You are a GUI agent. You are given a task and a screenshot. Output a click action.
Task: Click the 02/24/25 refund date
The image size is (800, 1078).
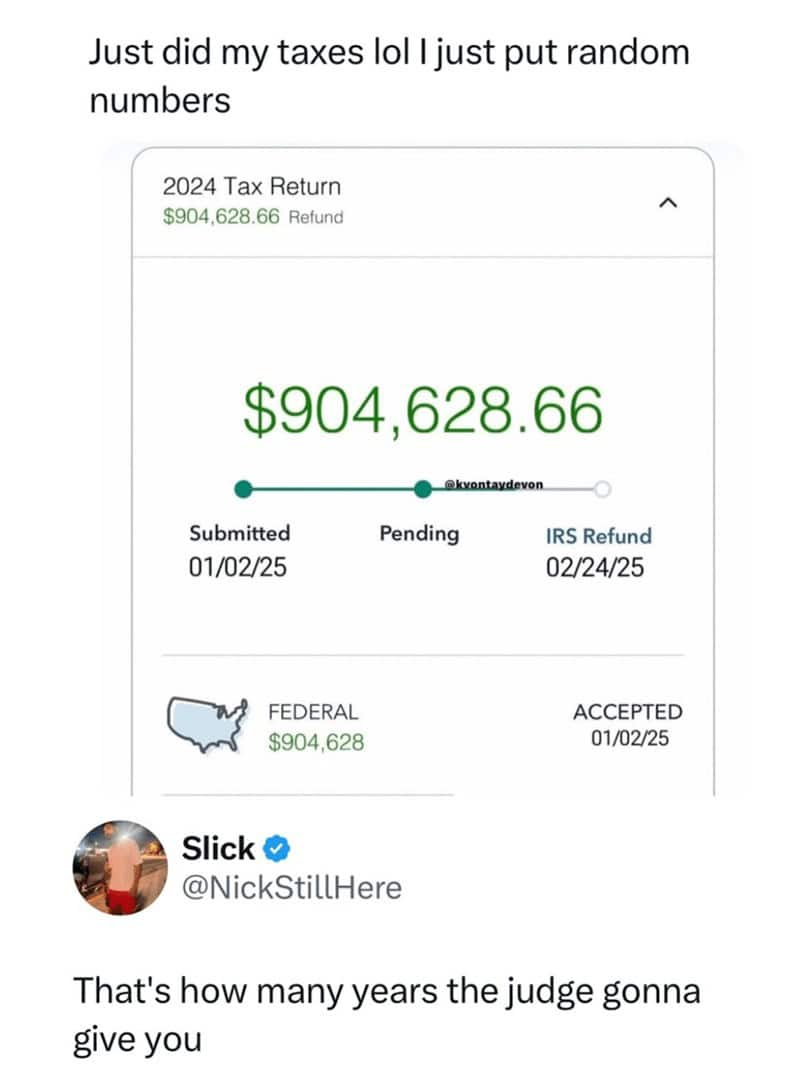[x=595, y=568]
